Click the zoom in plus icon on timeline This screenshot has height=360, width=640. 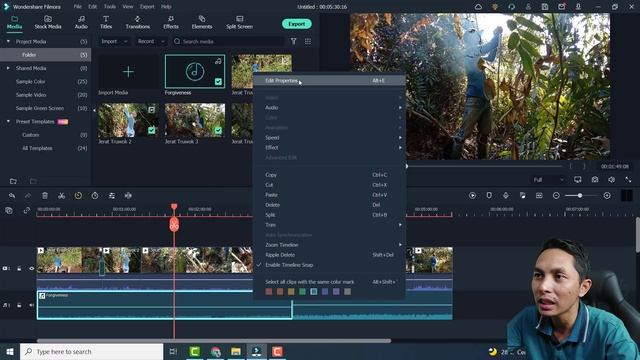607,196
